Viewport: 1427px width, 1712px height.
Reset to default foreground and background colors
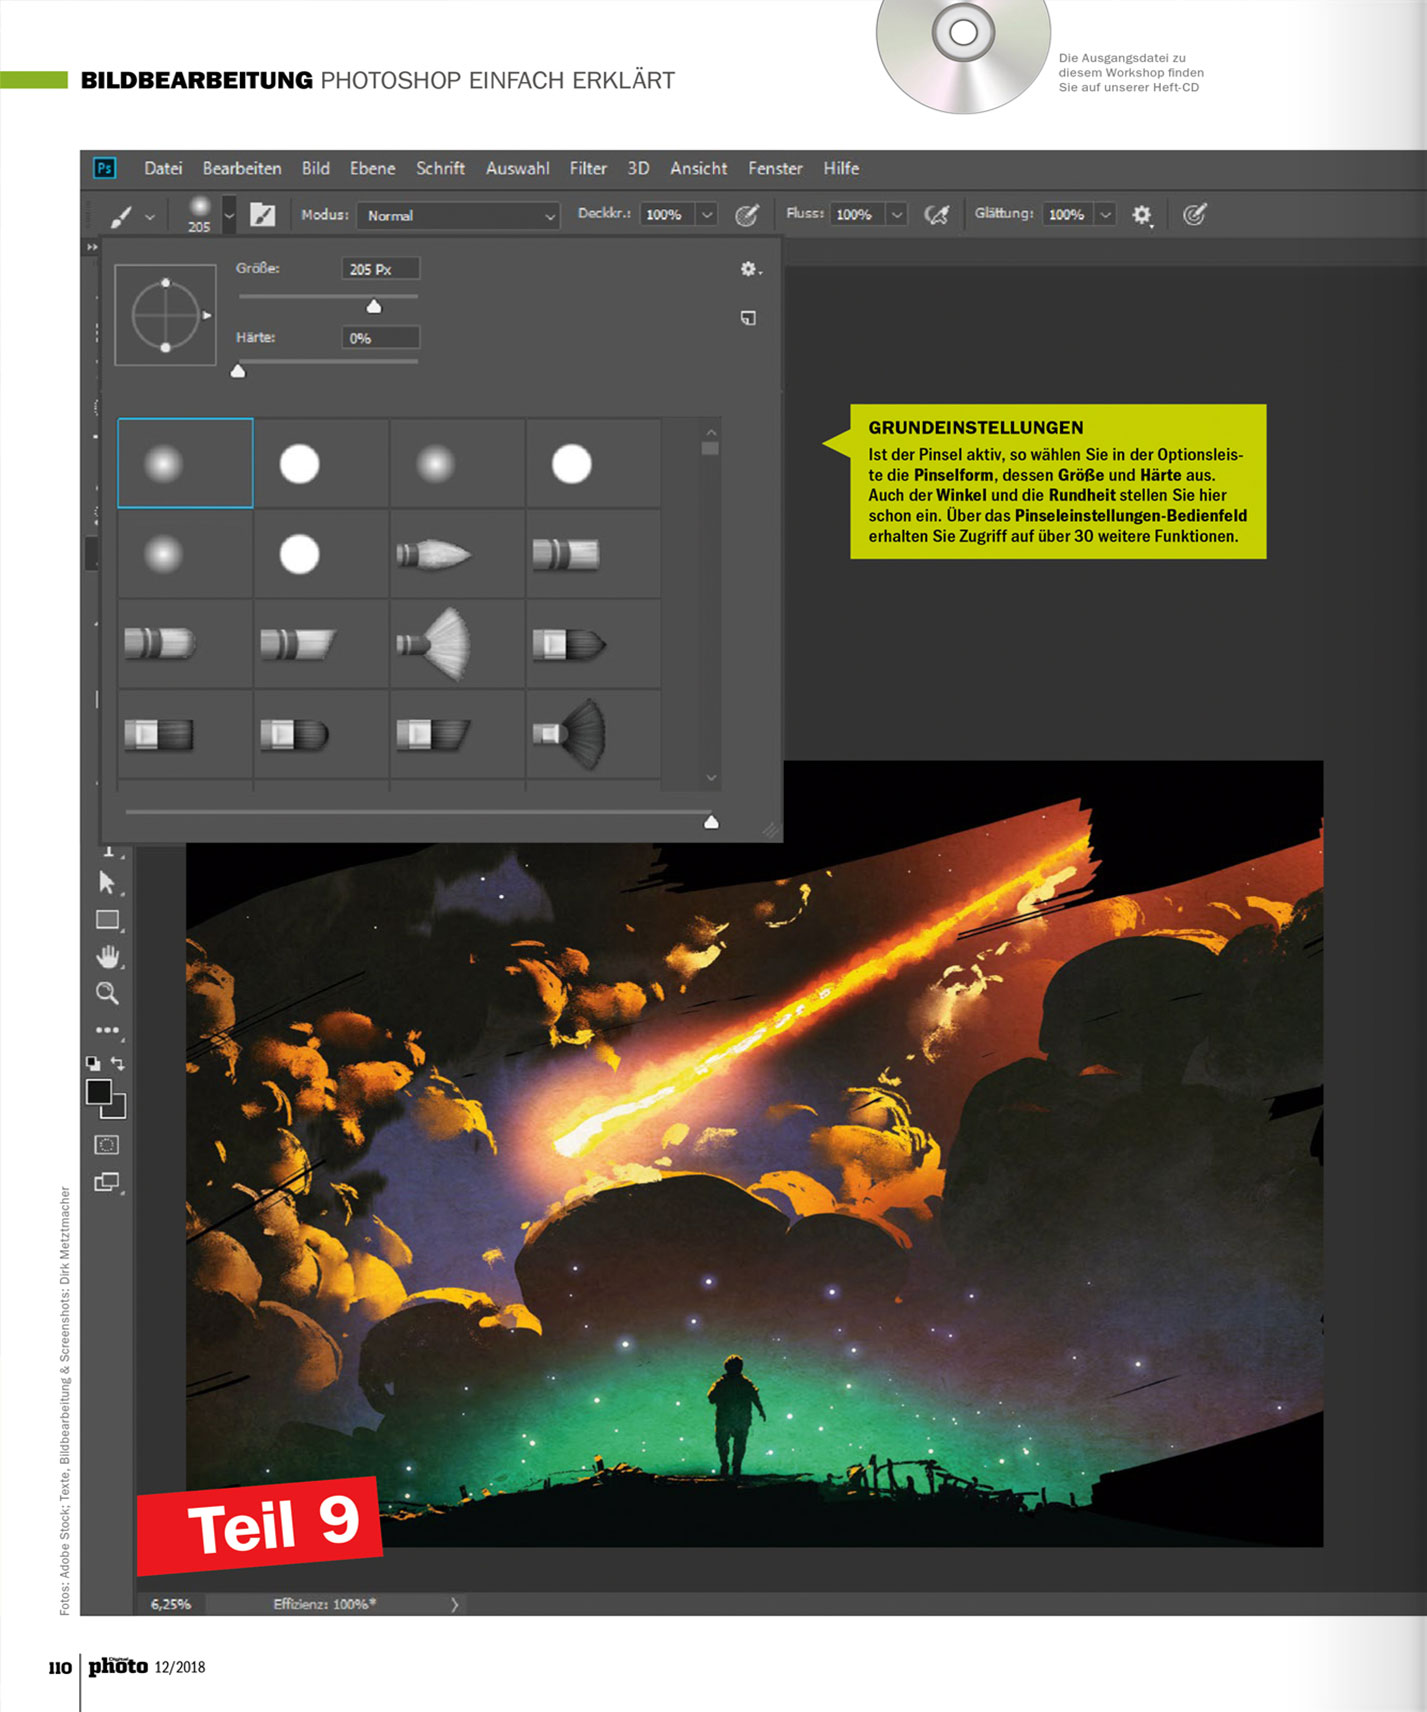93,1064
